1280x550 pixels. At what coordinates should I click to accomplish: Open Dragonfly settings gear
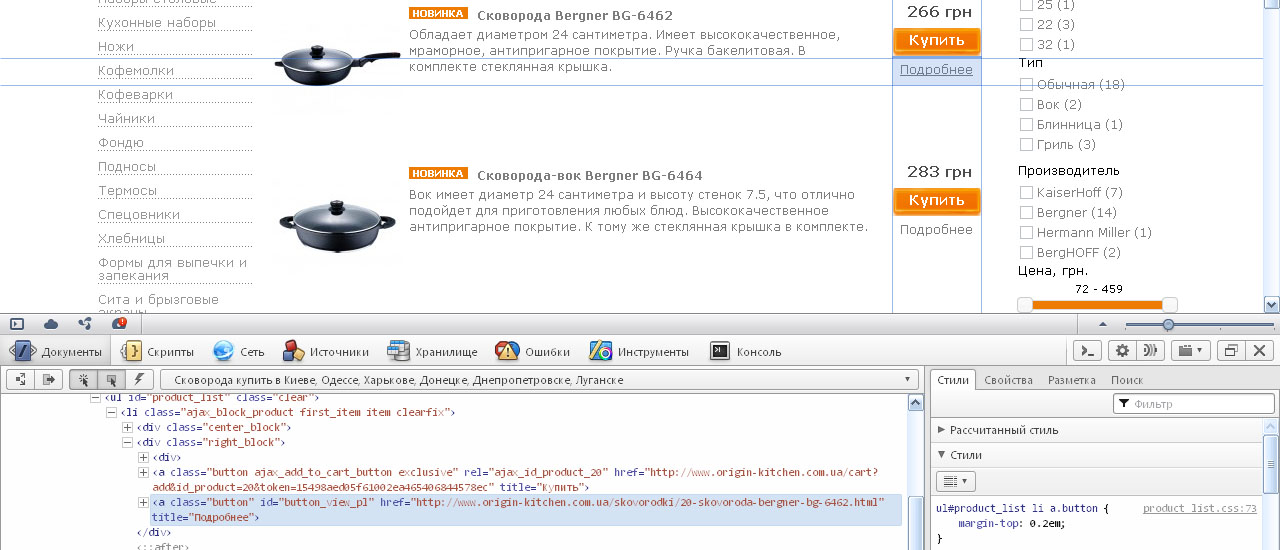pyautogui.click(x=1123, y=350)
